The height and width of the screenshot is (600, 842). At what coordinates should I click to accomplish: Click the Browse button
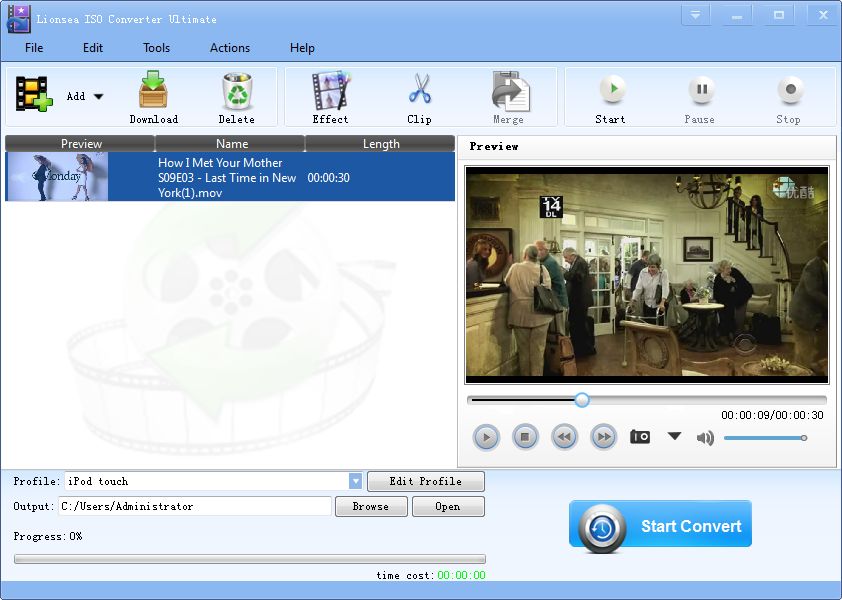pyautogui.click(x=371, y=506)
